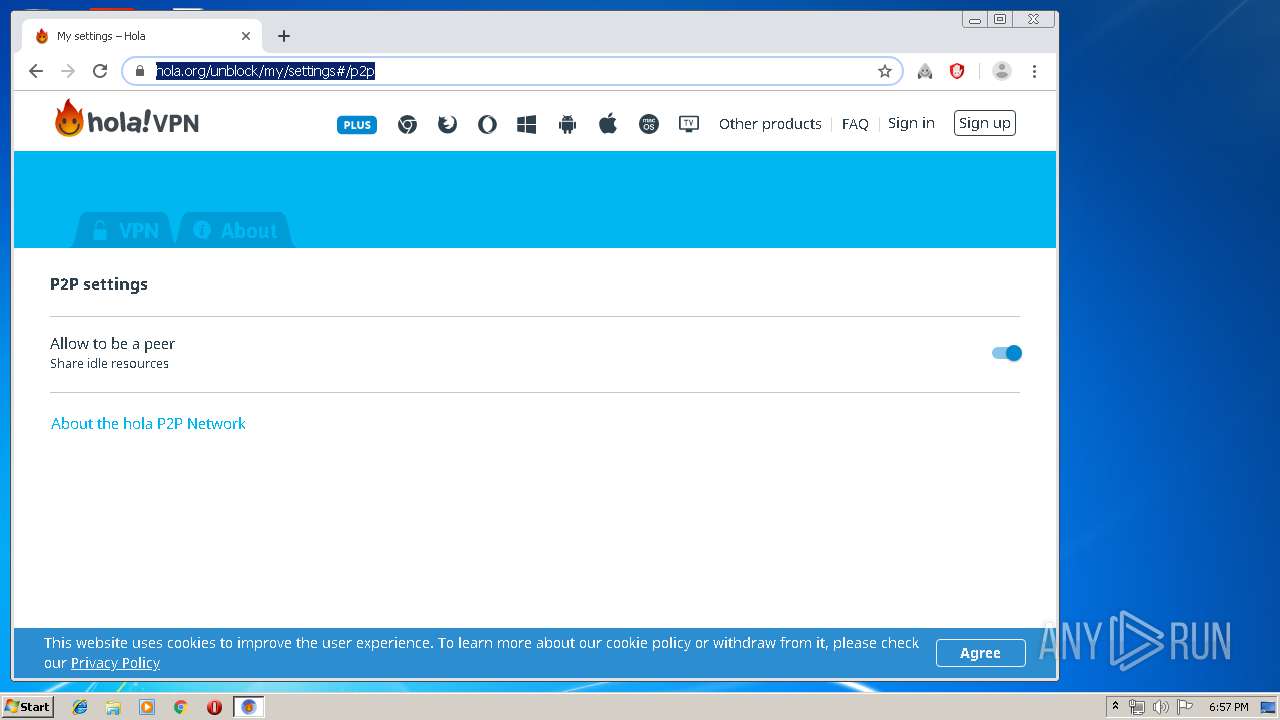Go back in browser history

click(36, 71)
